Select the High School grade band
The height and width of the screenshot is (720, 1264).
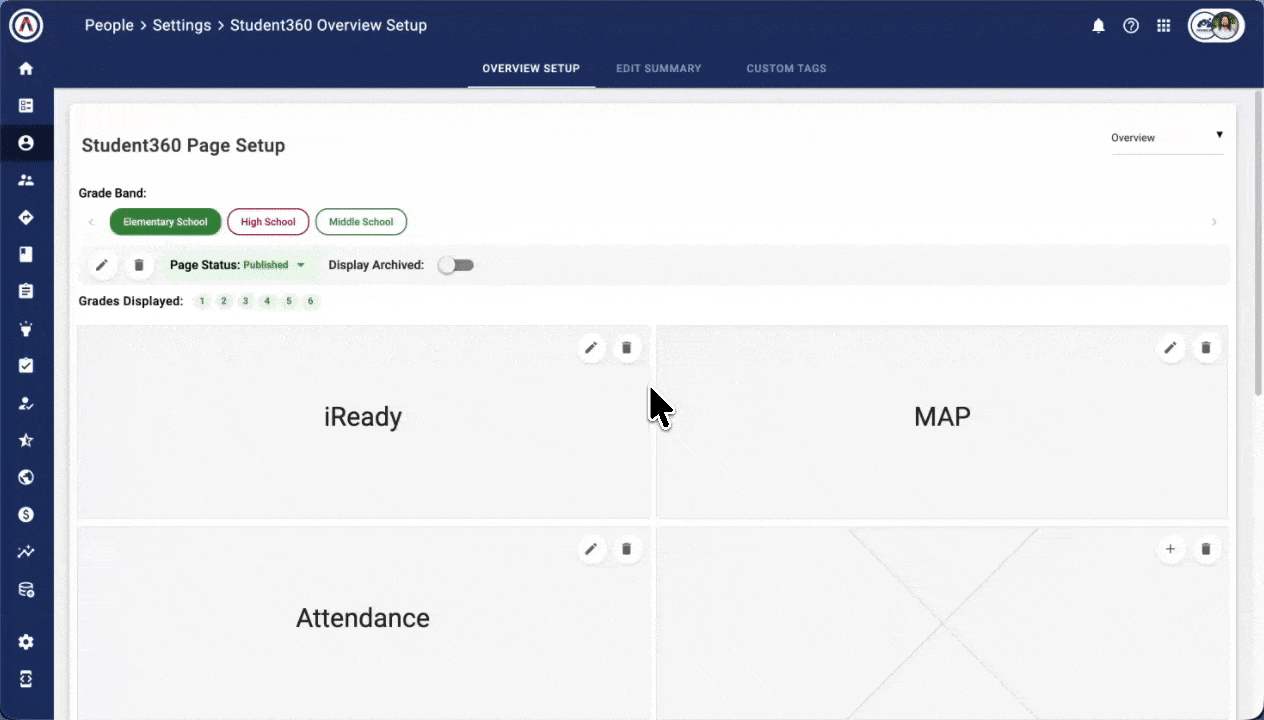(x=268, y=222)
